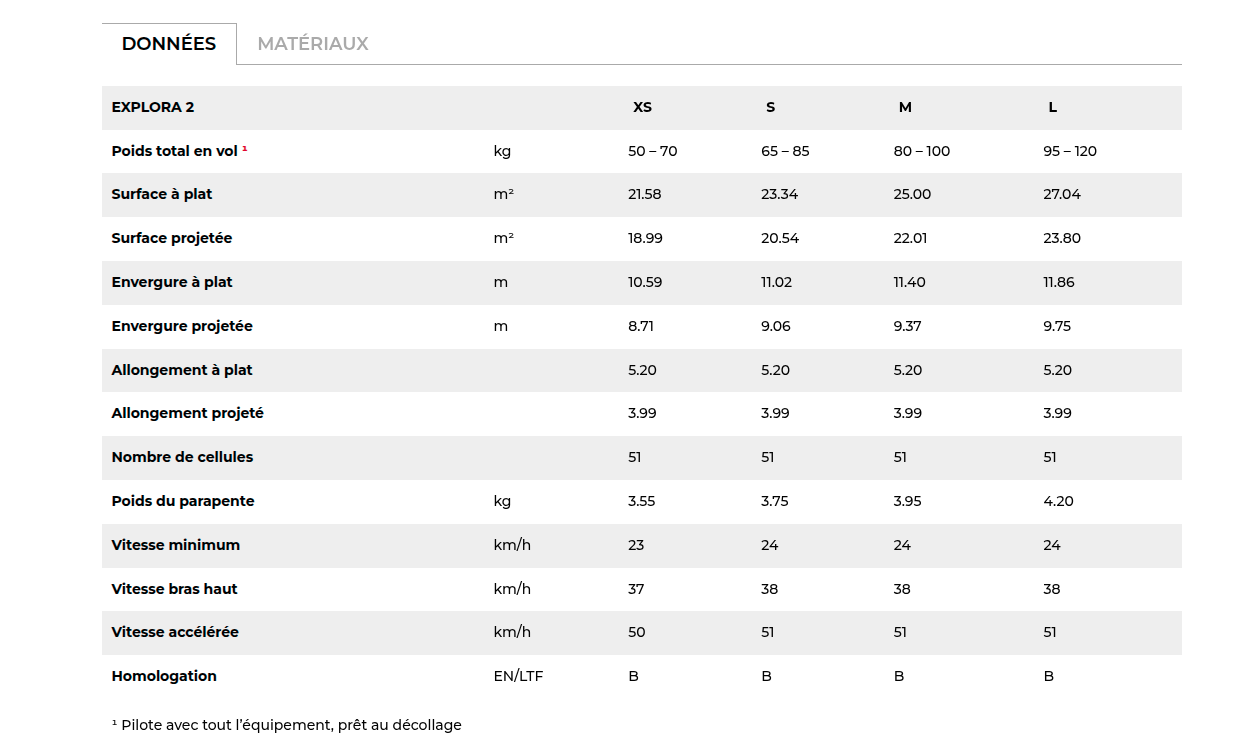Click the 95 – 120 weight range cell
The image size is (1234, 739).
(1070, 151)
